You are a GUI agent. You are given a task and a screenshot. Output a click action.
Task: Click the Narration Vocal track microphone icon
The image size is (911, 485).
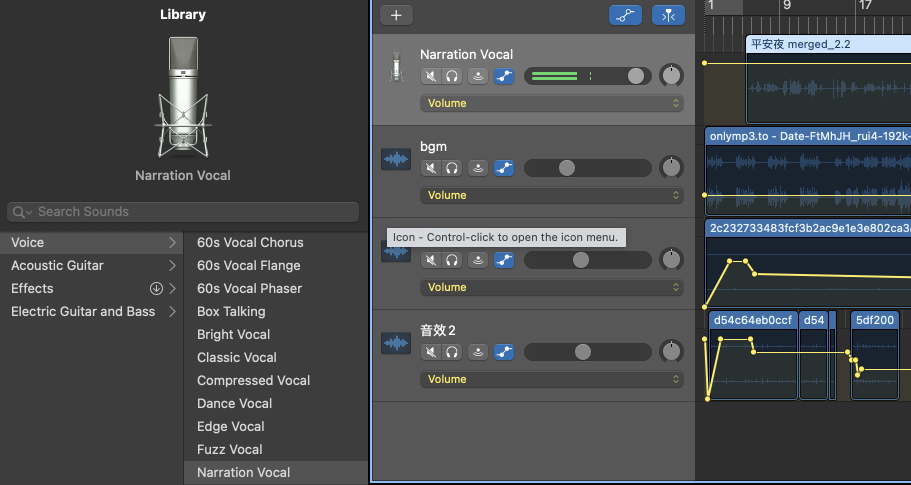tap(397, 68)
